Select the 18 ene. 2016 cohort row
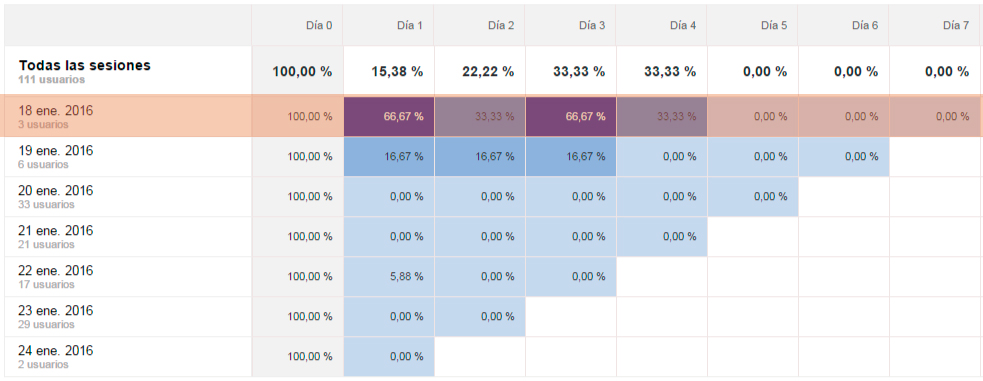The image size is (983, 381). pyautogui.click(x=492, y=116)
